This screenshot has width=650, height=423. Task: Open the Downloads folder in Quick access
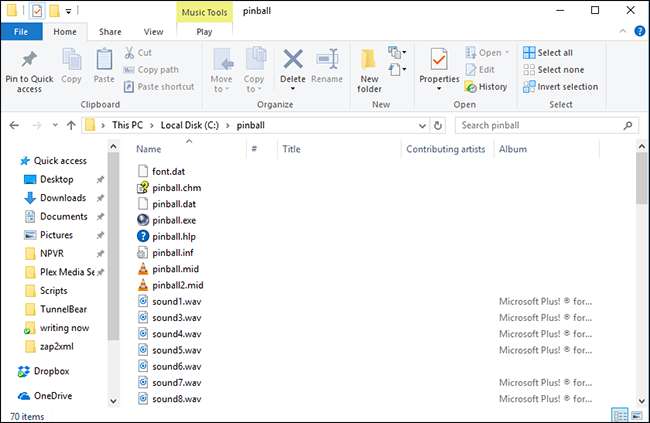click(x=62, y=198)
